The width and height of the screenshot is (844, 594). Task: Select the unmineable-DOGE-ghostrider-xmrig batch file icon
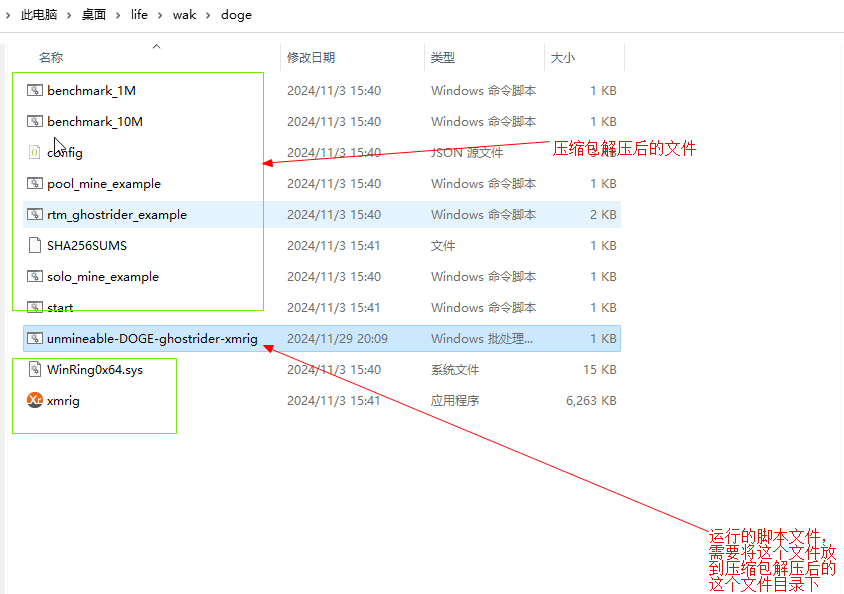[x=34, y=338]
